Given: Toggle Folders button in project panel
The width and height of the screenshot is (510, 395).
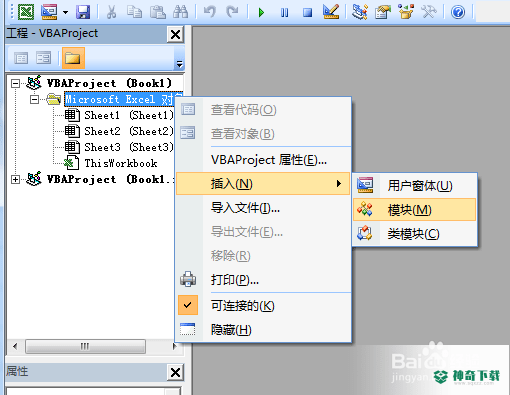Looking at the screenshot, I should [x=73, y=58].
